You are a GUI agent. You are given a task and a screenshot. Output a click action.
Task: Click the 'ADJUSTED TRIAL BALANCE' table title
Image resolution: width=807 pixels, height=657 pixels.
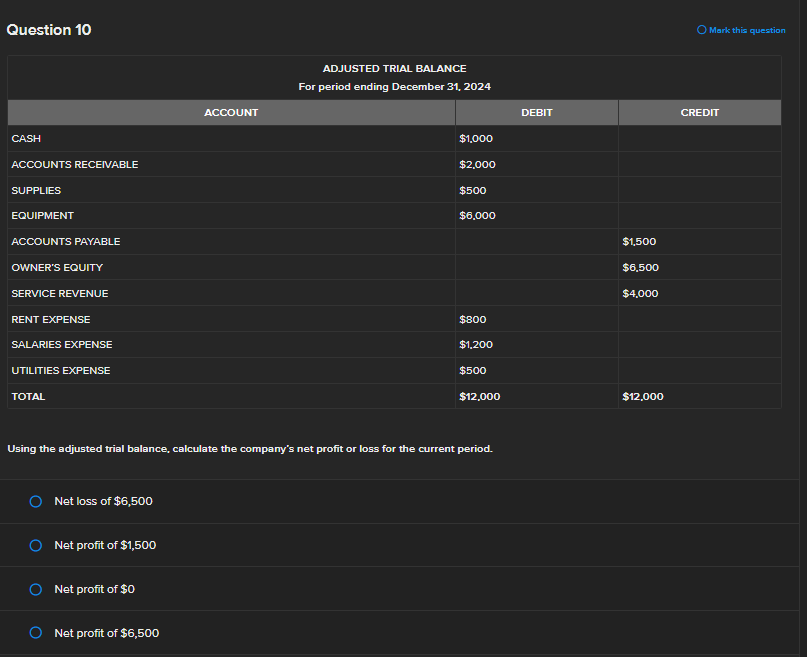pos(394,68)
